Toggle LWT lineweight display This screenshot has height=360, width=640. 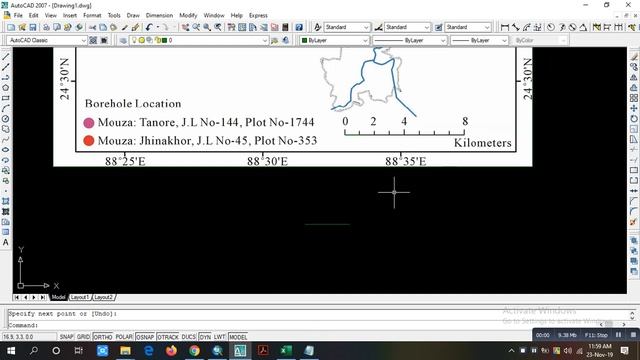click(x=220, y=337)
